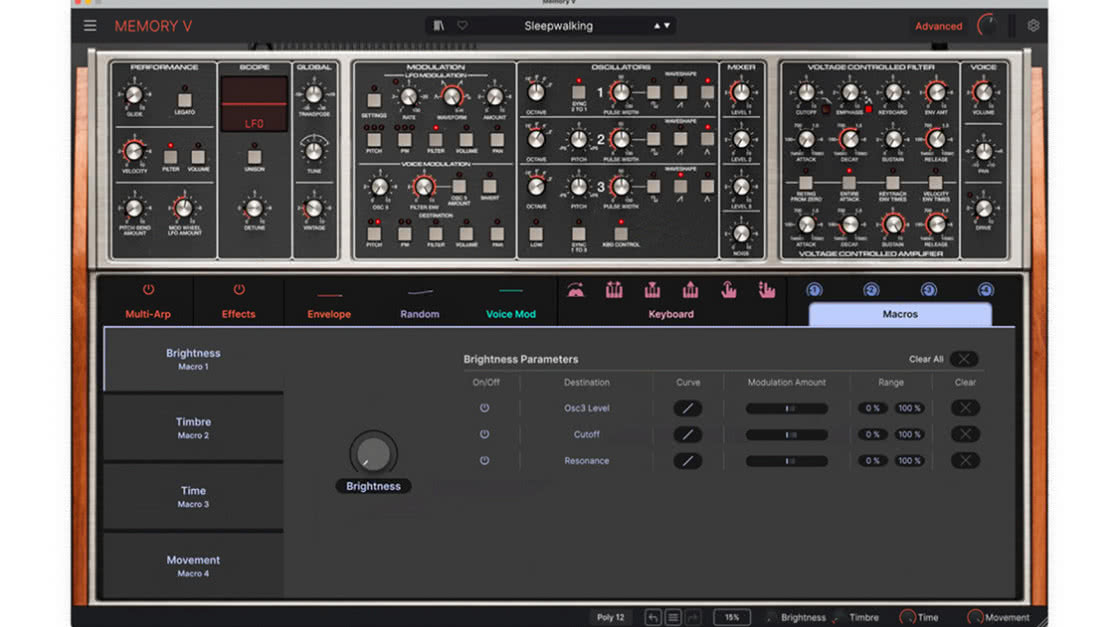Open LFO Modulation Settings button
Image resolution: width=1119 pixels, height=627 pixels.
coord(374,101)
